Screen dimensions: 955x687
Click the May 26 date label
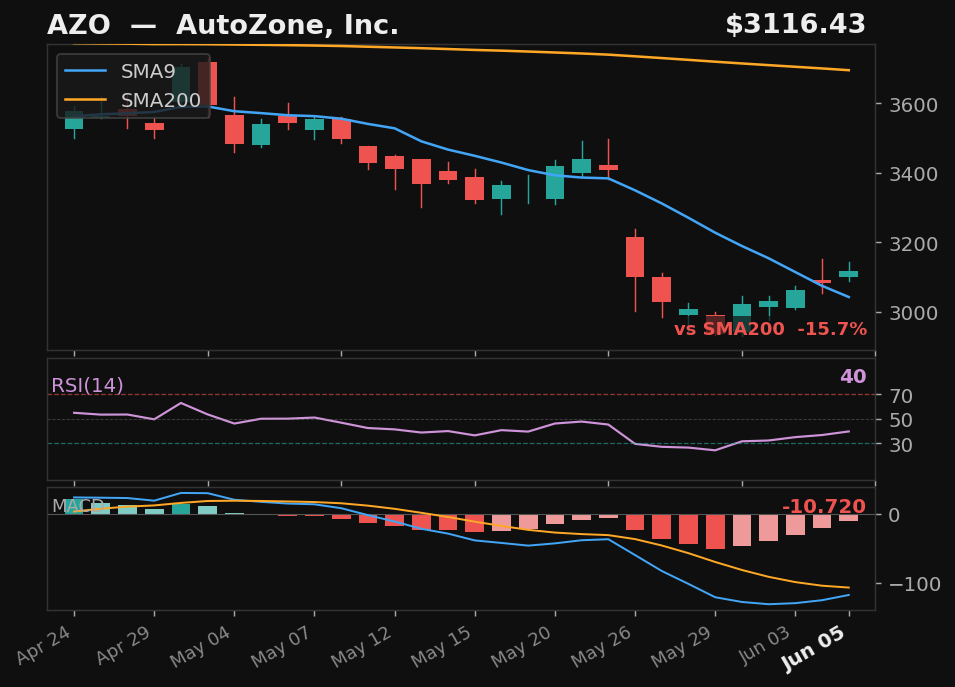(x=601, y=646)
